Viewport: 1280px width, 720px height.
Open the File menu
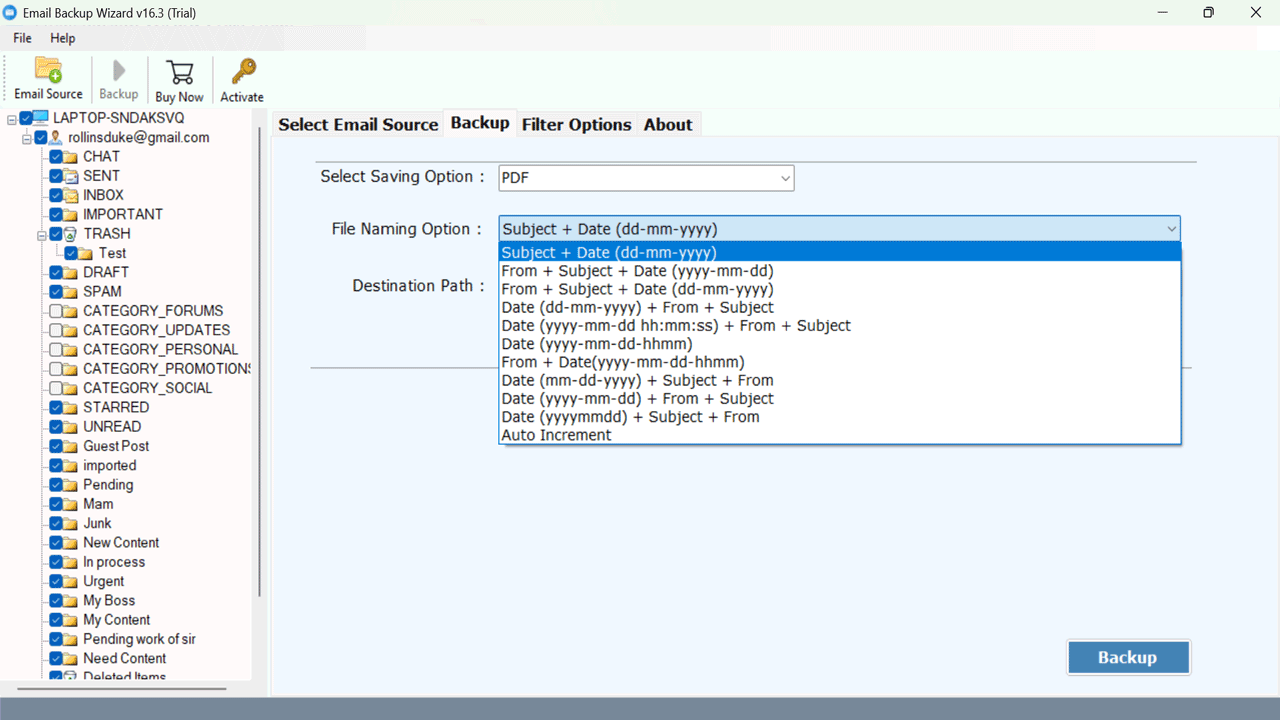coord(22,38)
